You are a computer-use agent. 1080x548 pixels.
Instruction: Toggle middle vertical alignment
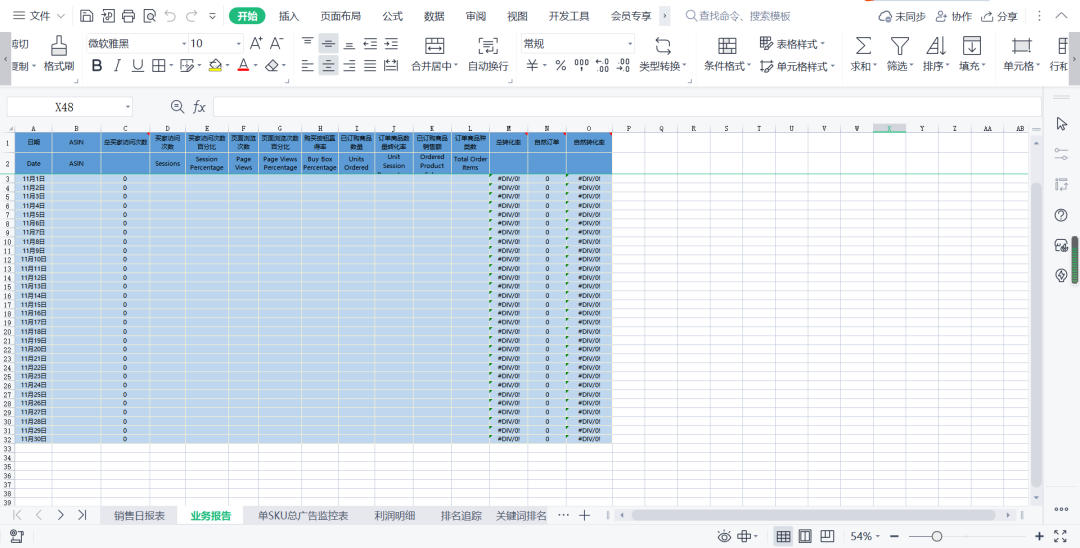pyautogui.click(x=329, y=44)
